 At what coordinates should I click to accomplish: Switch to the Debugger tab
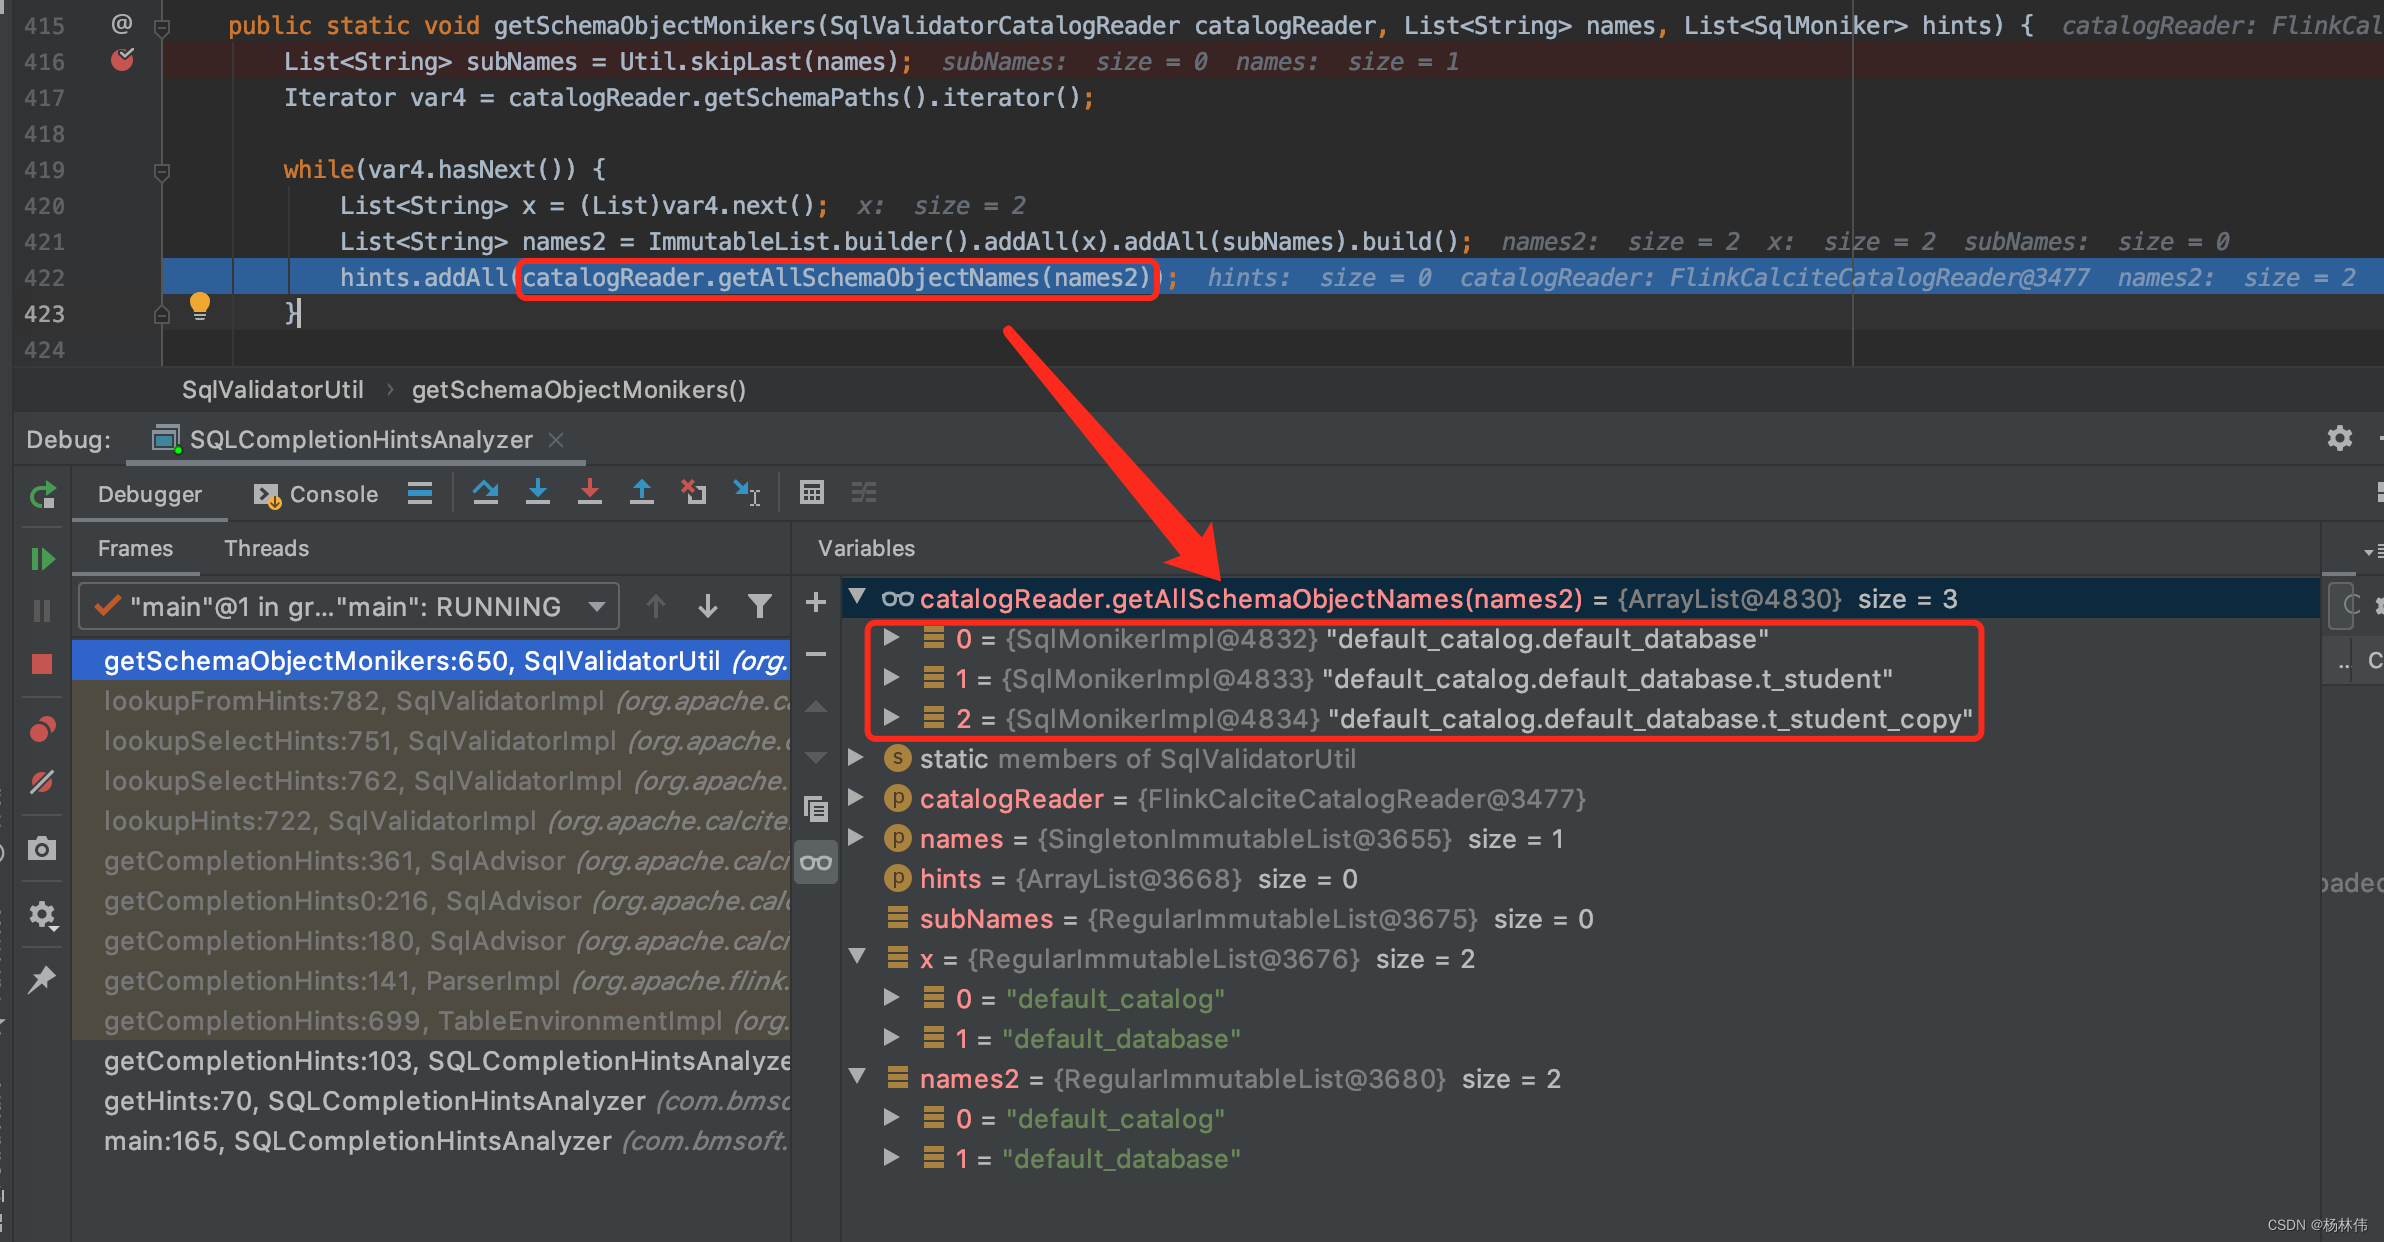tap(150, 494)
